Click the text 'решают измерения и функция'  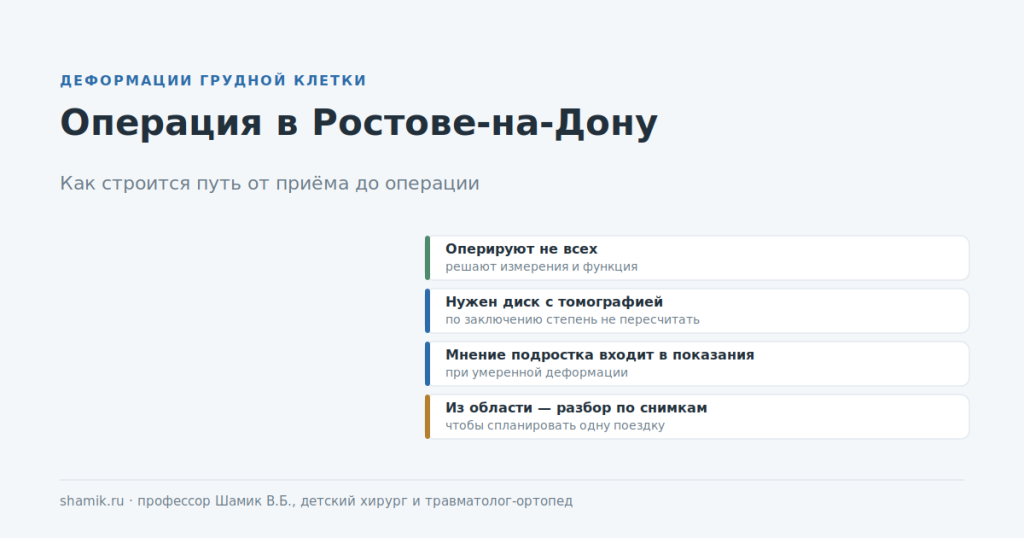[541, 266]
